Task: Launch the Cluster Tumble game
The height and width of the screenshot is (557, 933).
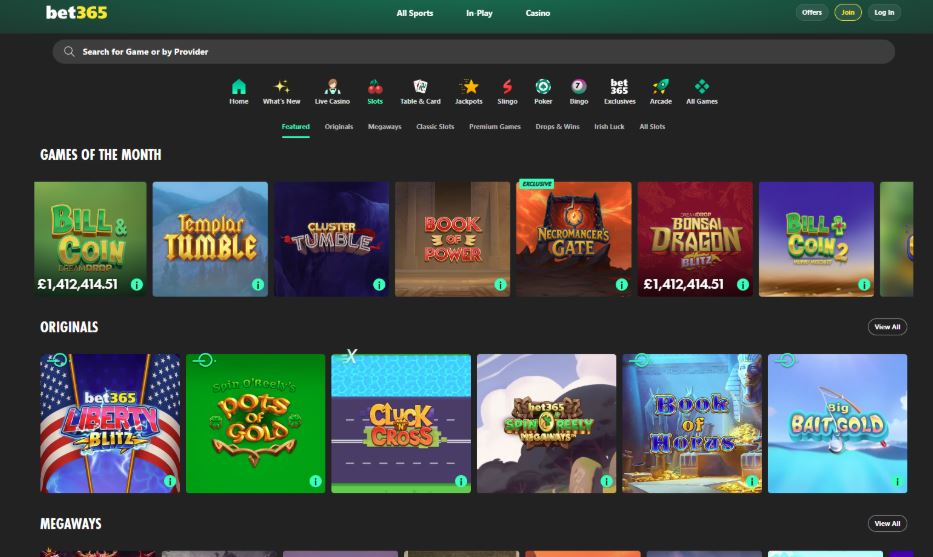Action: click(331, 239)
